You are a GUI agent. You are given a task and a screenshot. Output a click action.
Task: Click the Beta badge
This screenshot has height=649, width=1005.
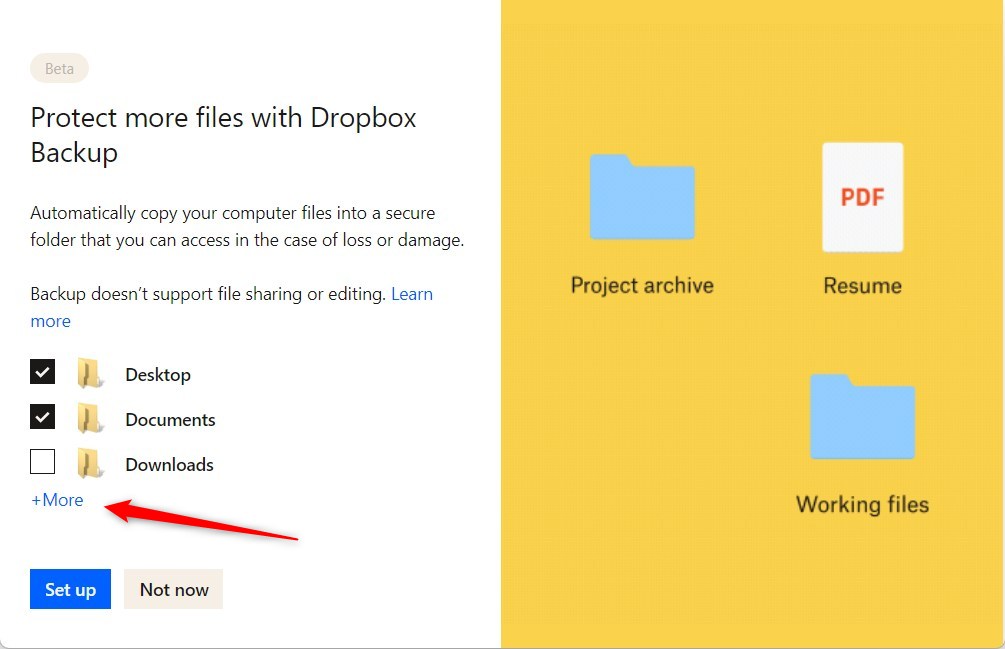pyautogui.click(x=58, y=68)
